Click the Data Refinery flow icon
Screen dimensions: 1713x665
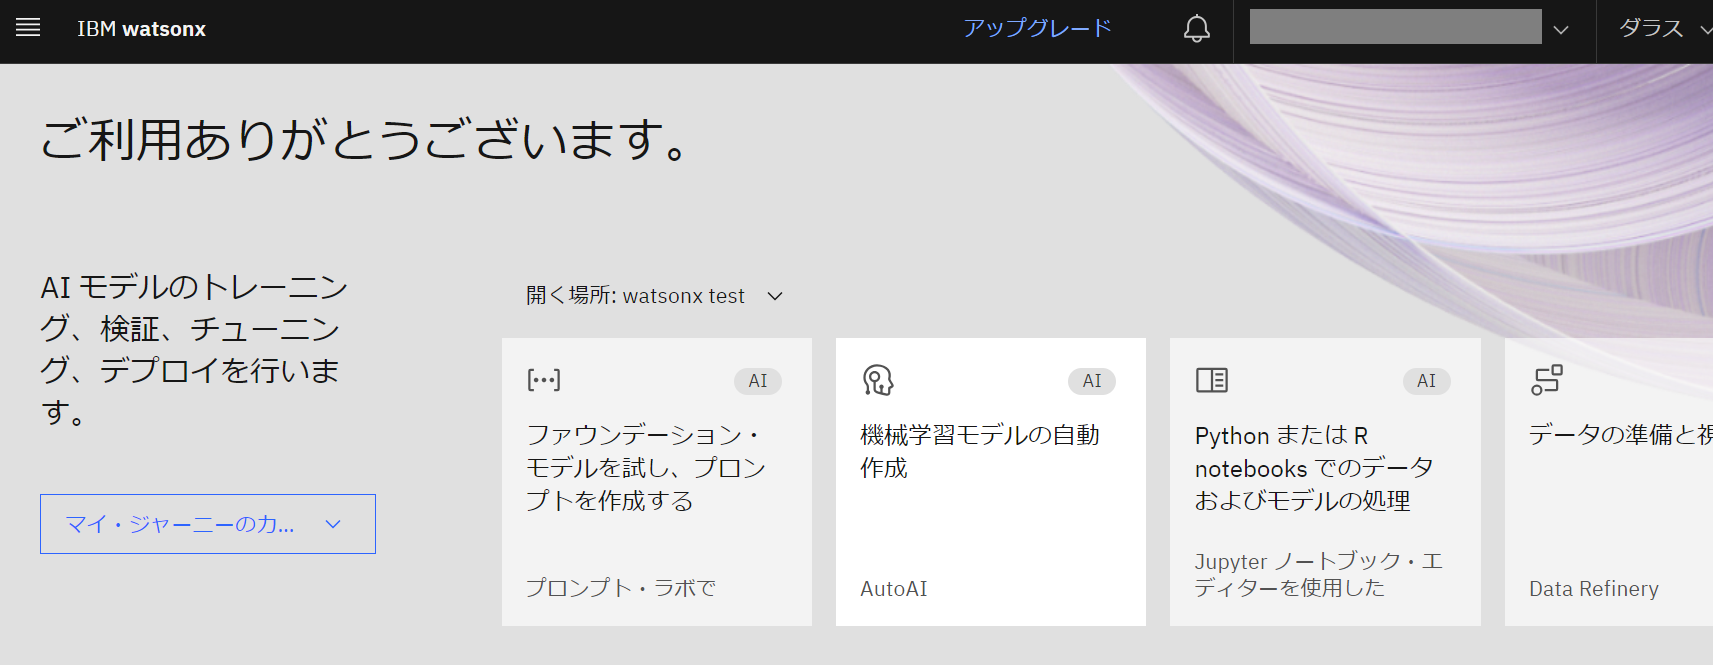[1546, 380]
